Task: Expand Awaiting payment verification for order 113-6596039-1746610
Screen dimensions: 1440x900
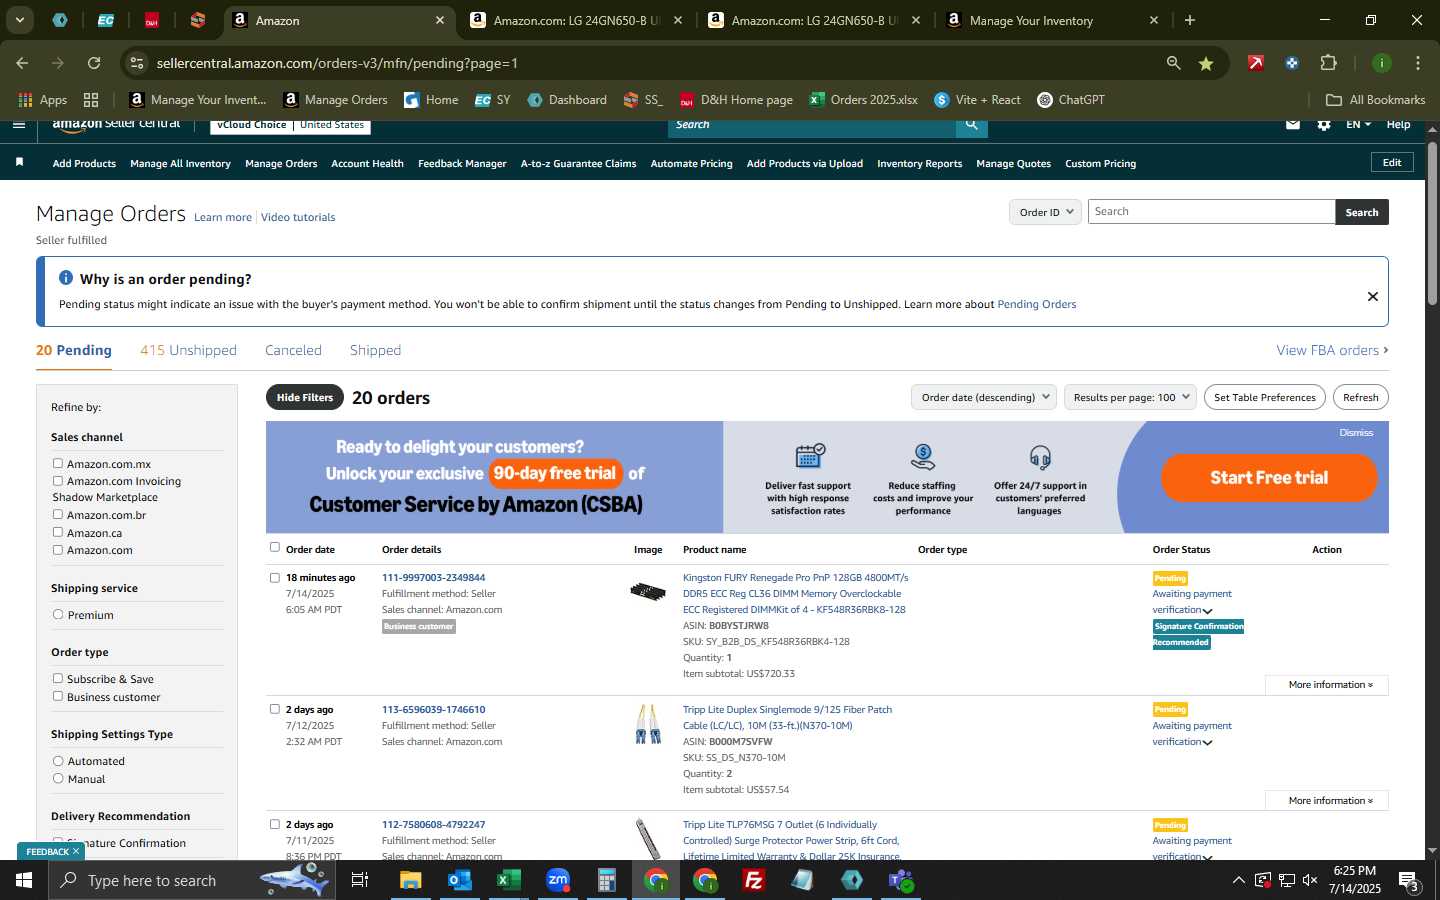Action: pyautogui.click(x=1207, y=743)
